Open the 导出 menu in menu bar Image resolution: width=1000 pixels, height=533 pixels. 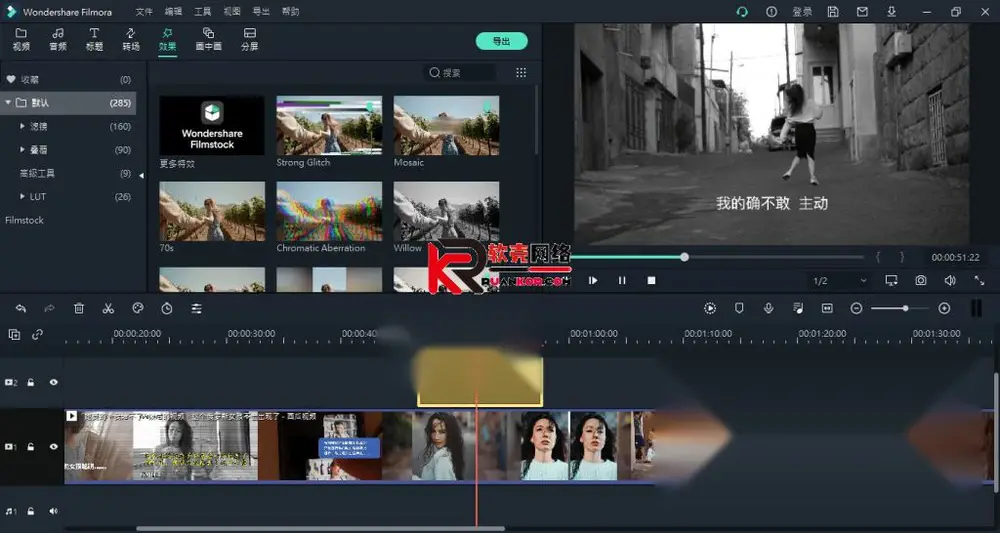261,11
